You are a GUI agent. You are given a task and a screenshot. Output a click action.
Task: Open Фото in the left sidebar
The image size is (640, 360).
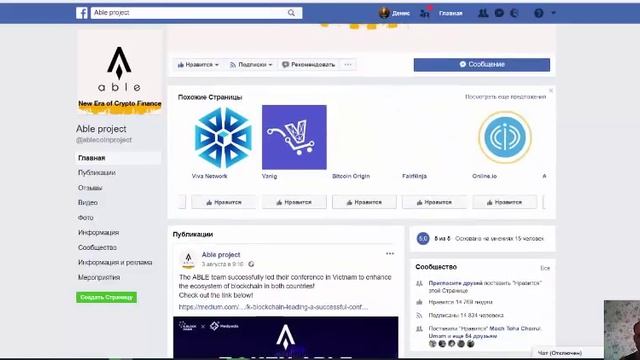(86, 218)
